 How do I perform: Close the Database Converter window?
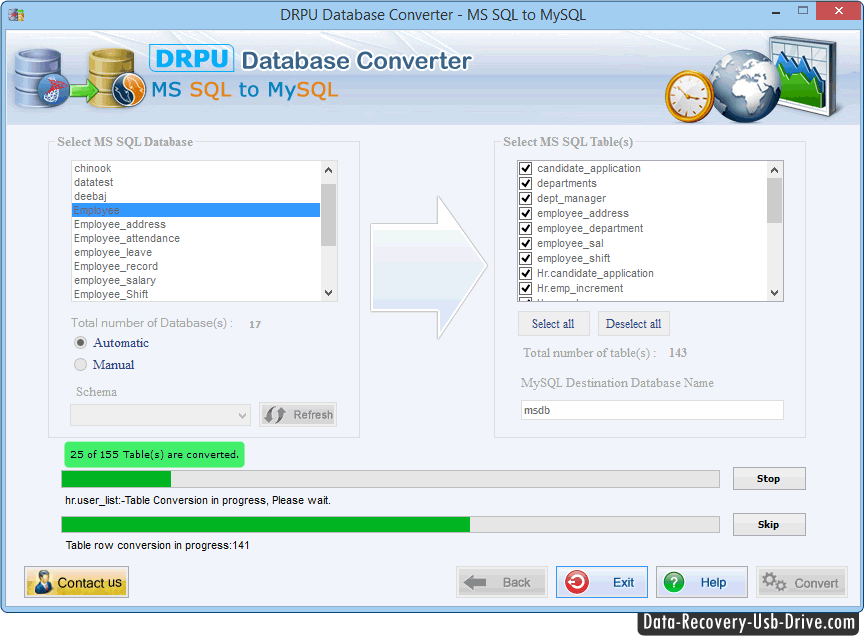(838, 11)
